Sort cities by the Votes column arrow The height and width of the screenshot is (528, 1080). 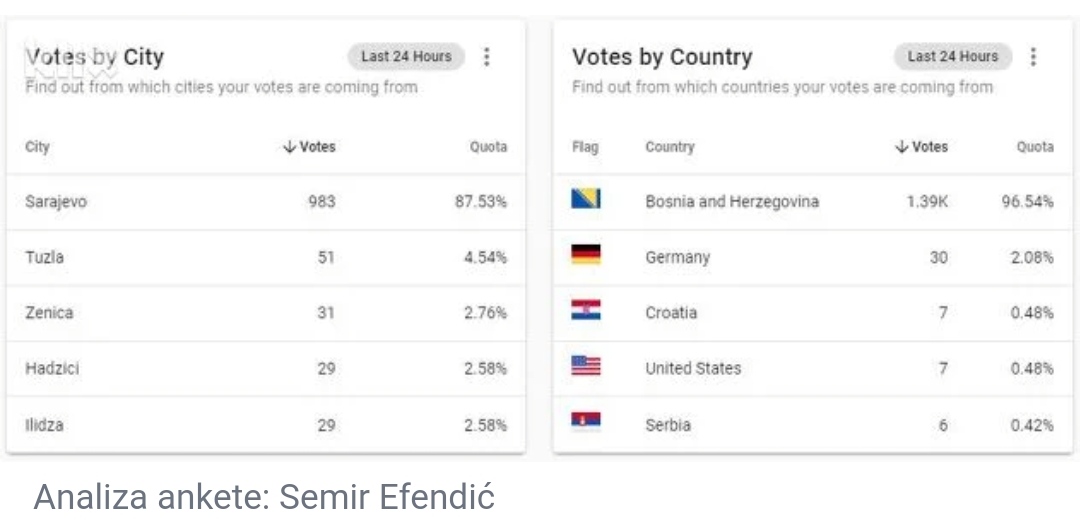tap(289, 147)
